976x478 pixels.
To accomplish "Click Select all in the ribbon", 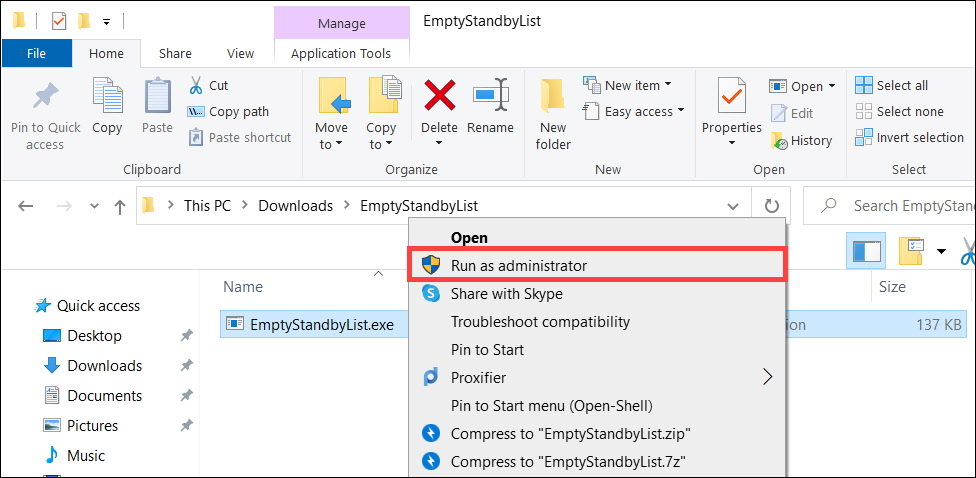I will coord(901,86).
